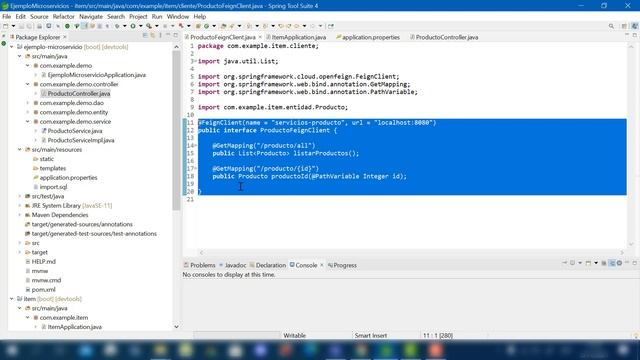
Task: Expand the com.example.demo.entity package
Action: point(28,112)
